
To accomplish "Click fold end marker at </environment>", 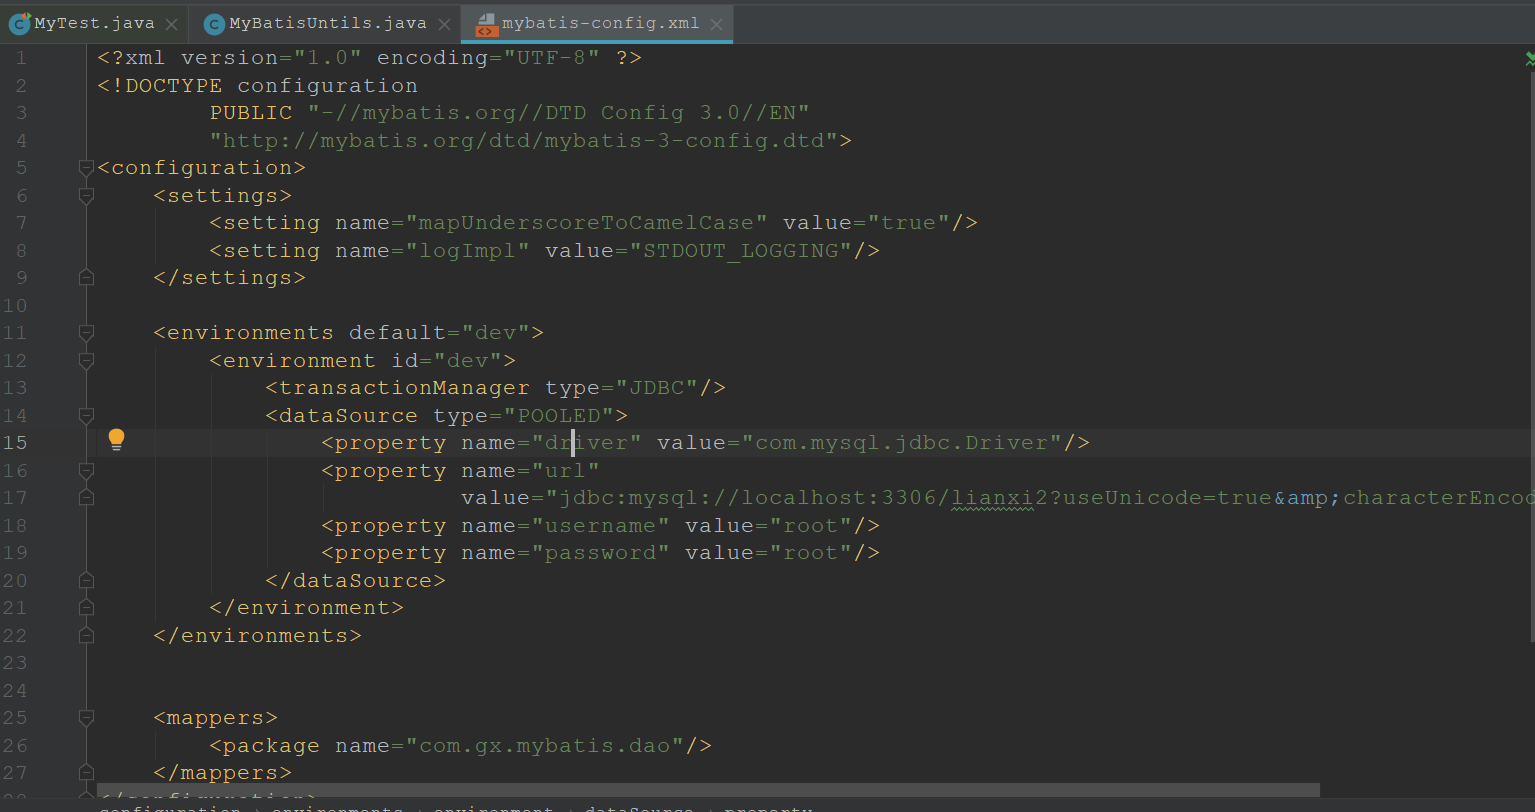I will (86, 607).
